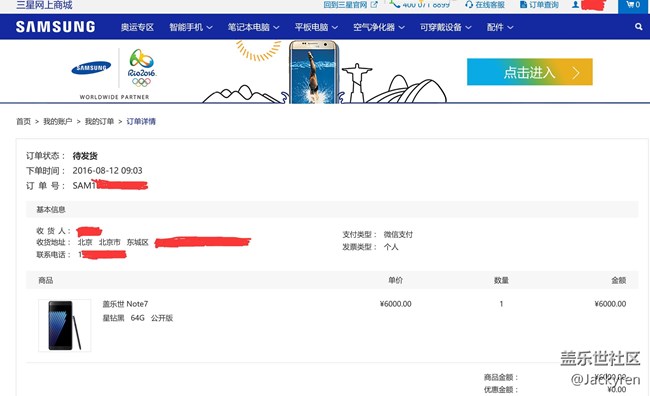Click the order status text 待发货
This screenshot has width=650, height=396.
[x=85, y=156]
